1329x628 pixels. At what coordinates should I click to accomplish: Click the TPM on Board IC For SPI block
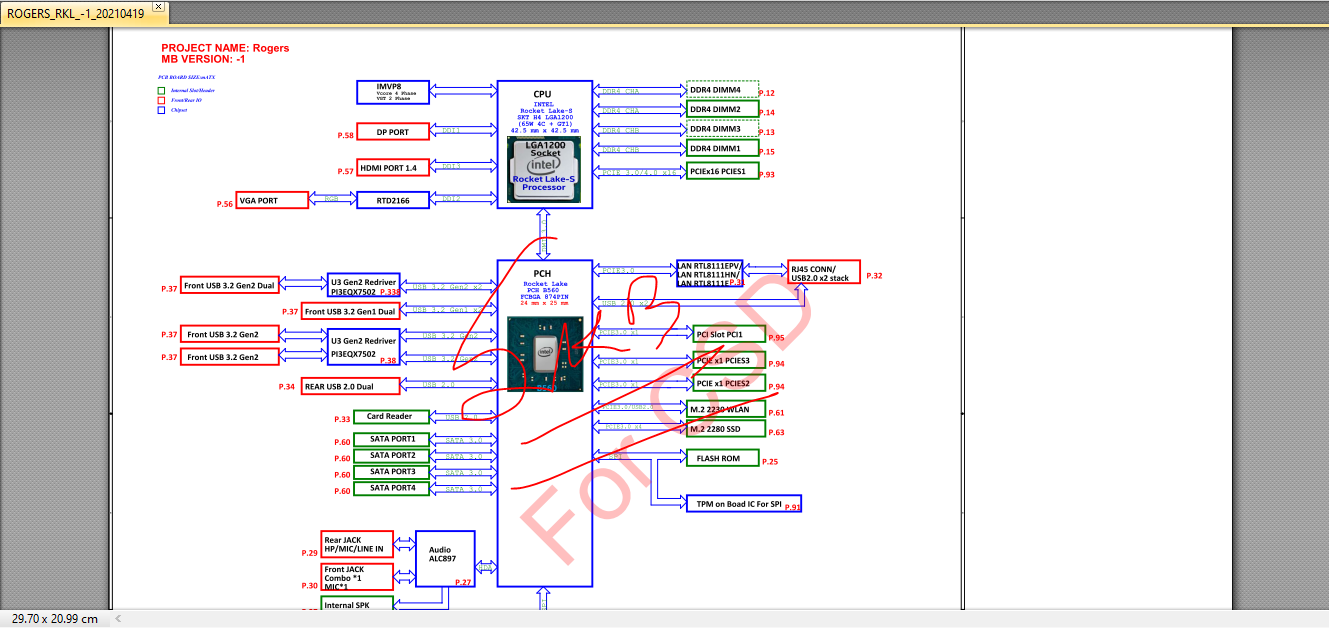coord(743,503)
